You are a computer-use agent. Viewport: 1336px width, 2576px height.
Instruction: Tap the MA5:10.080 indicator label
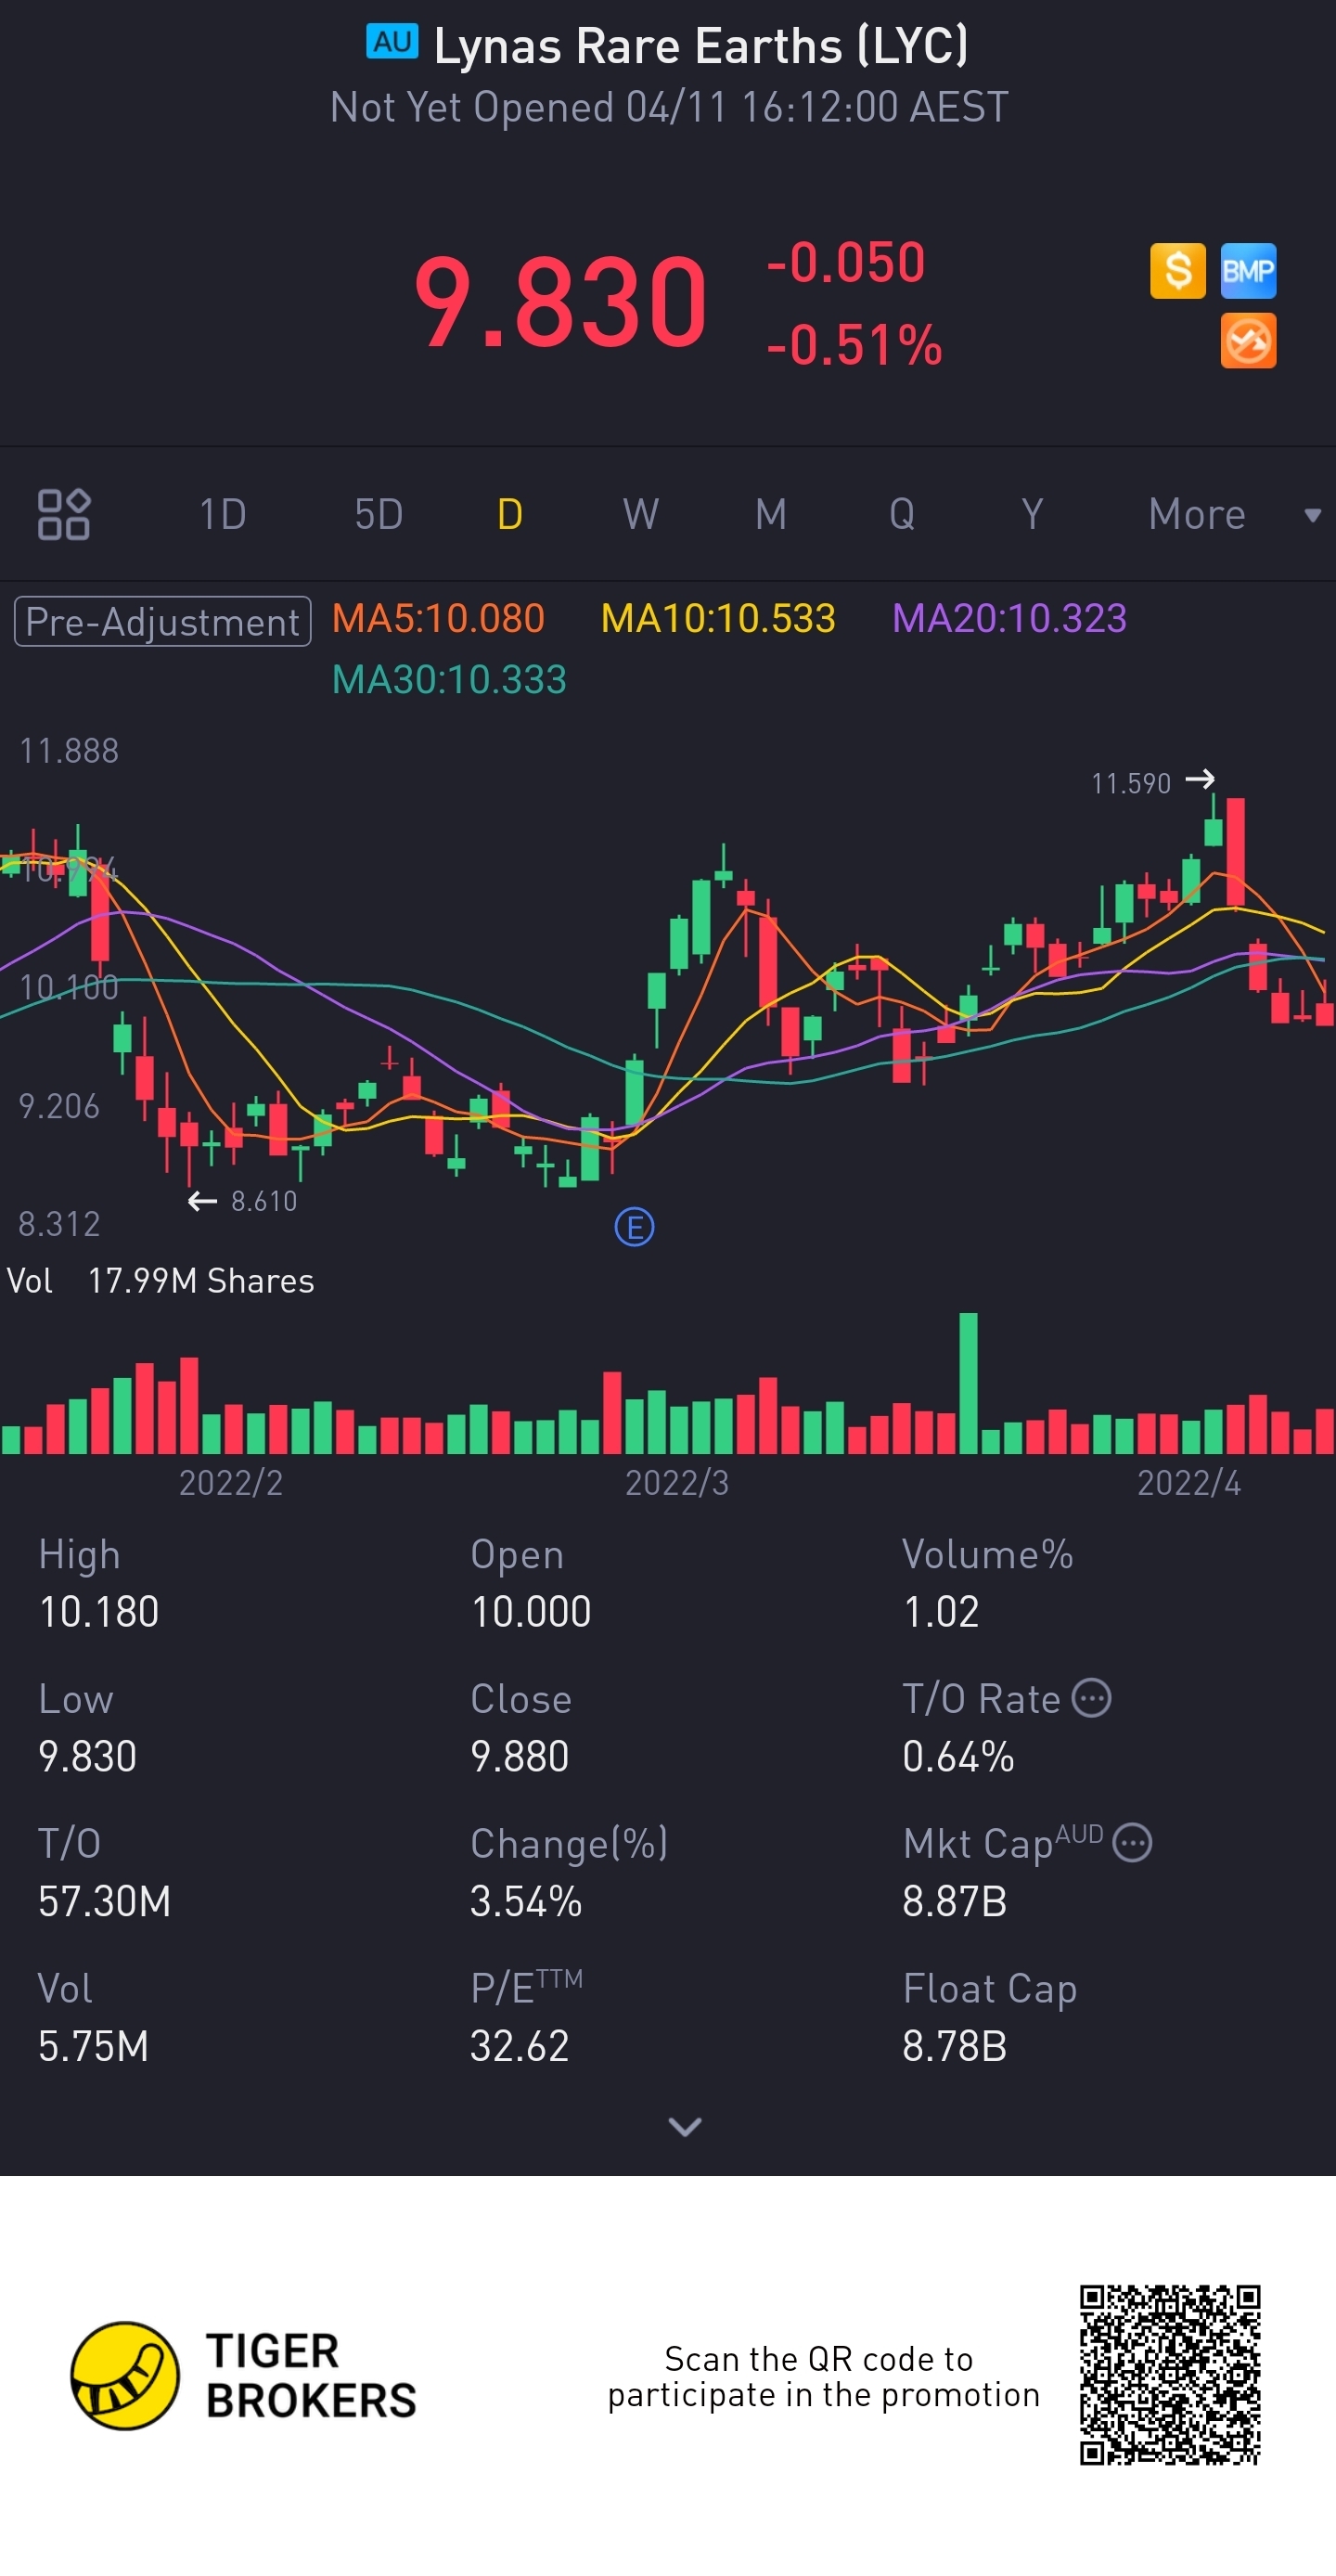438,618
